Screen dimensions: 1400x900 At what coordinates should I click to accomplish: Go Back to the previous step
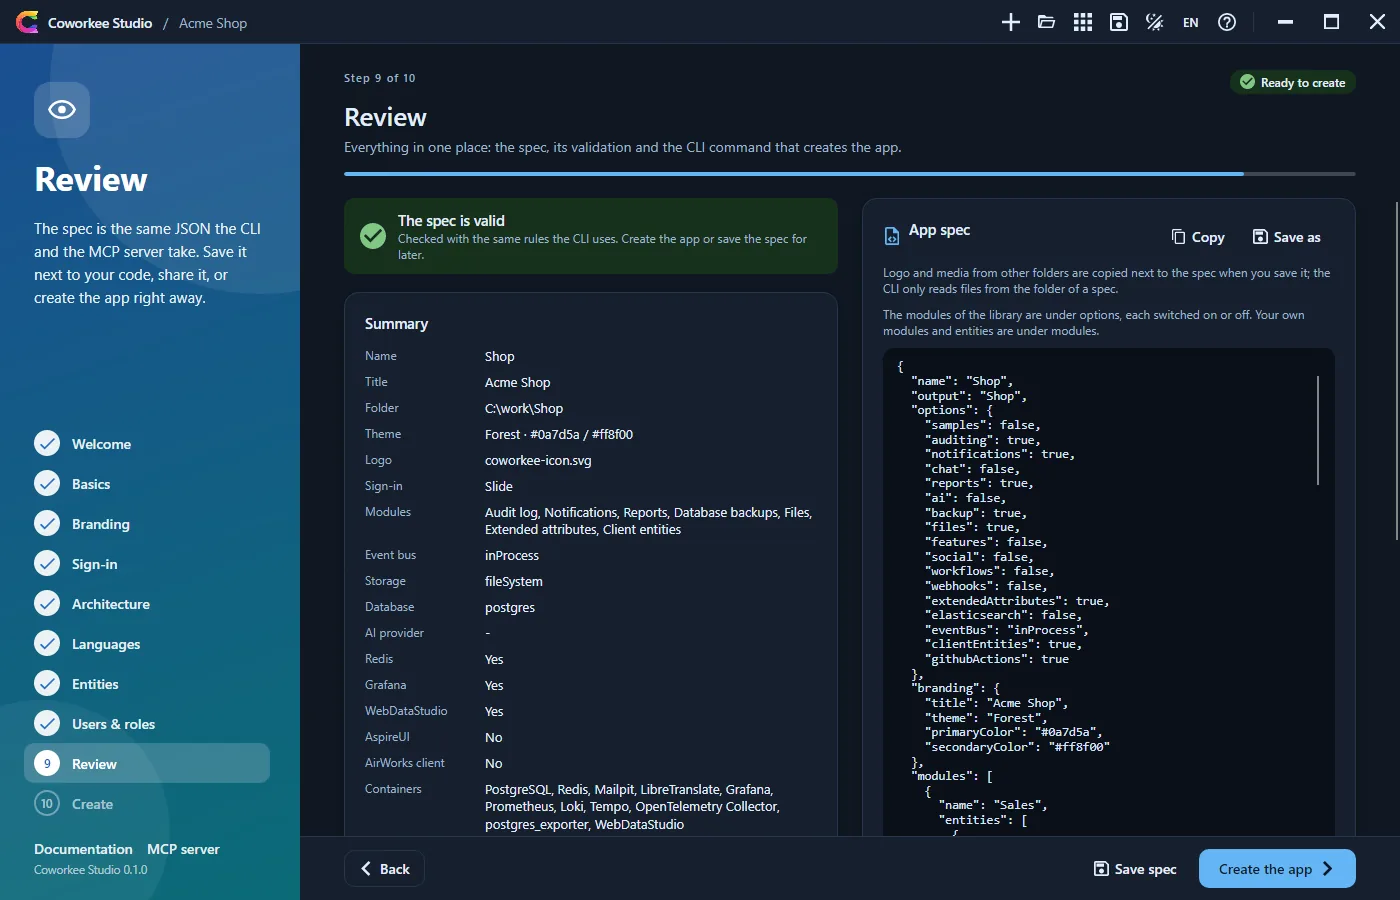tap(385, 869)
